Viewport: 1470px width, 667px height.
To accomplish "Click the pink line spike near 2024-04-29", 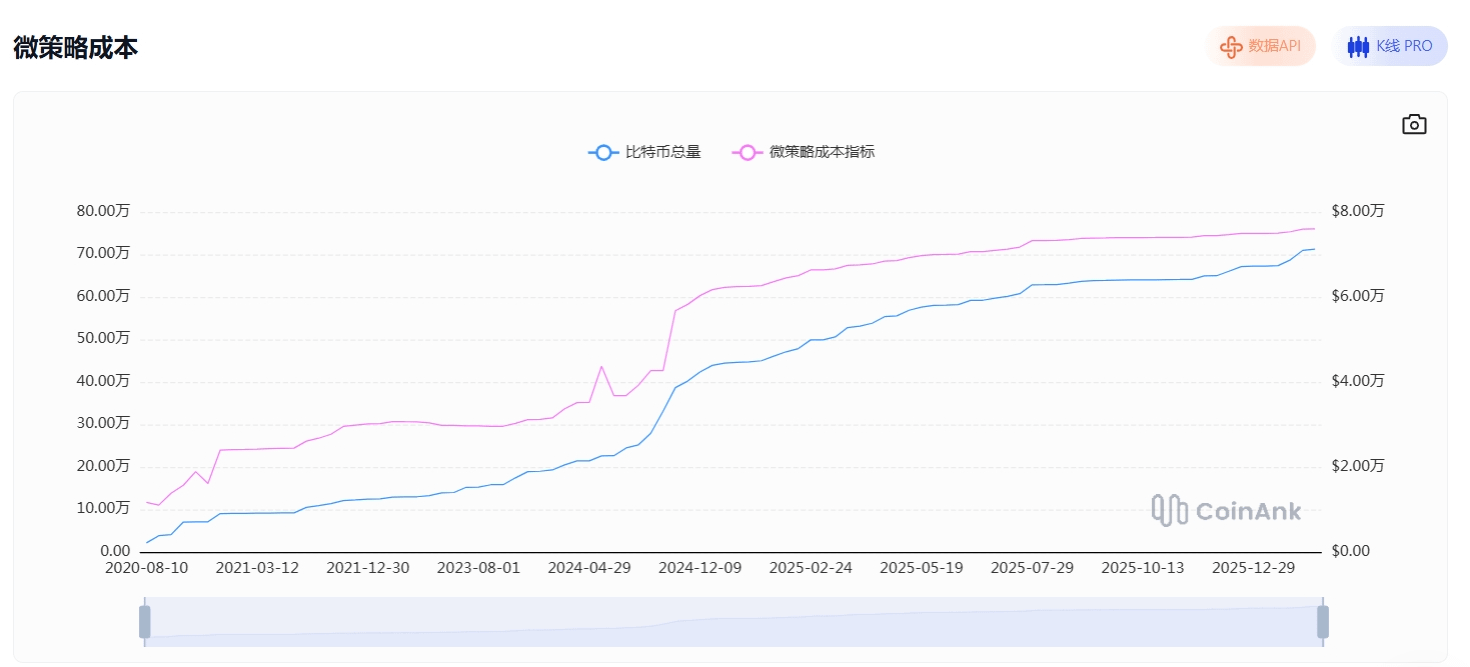I will [601, 367].
